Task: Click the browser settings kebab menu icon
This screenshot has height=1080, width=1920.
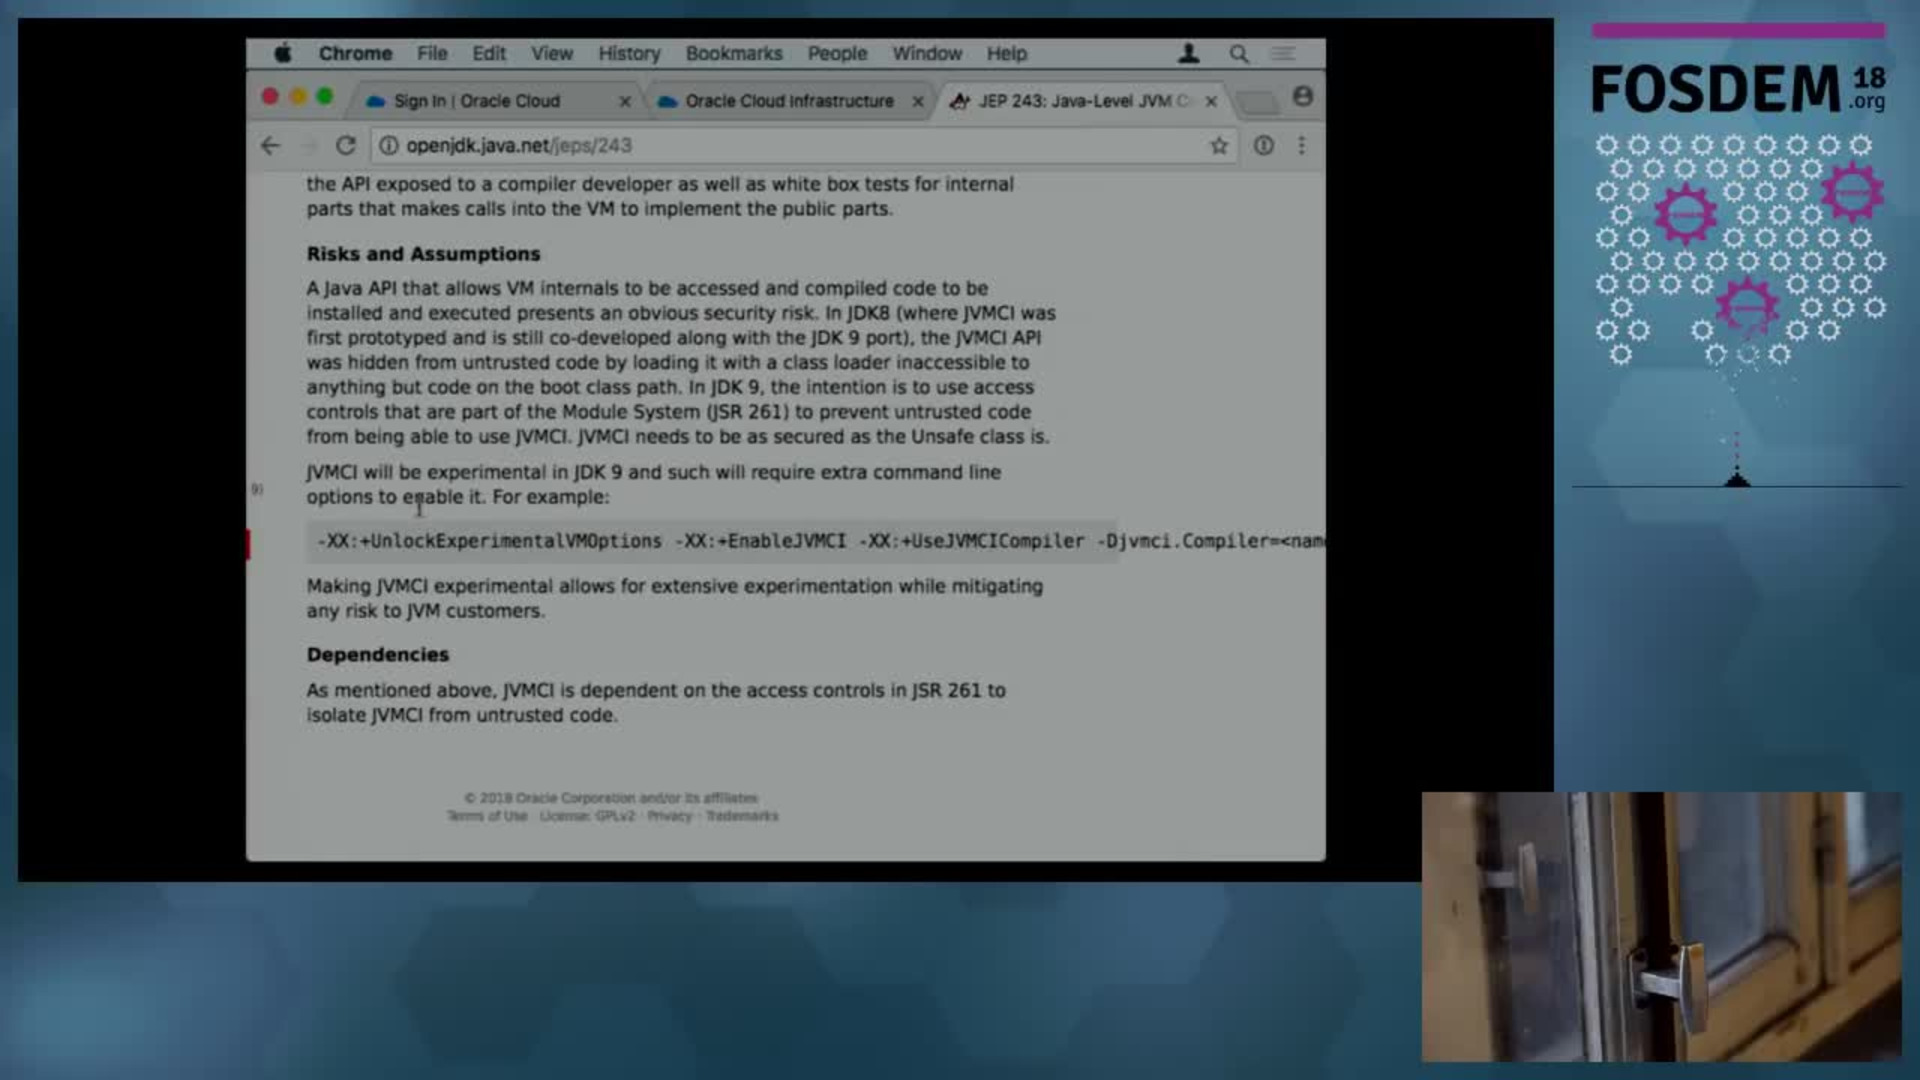Action: (1303, 145)
